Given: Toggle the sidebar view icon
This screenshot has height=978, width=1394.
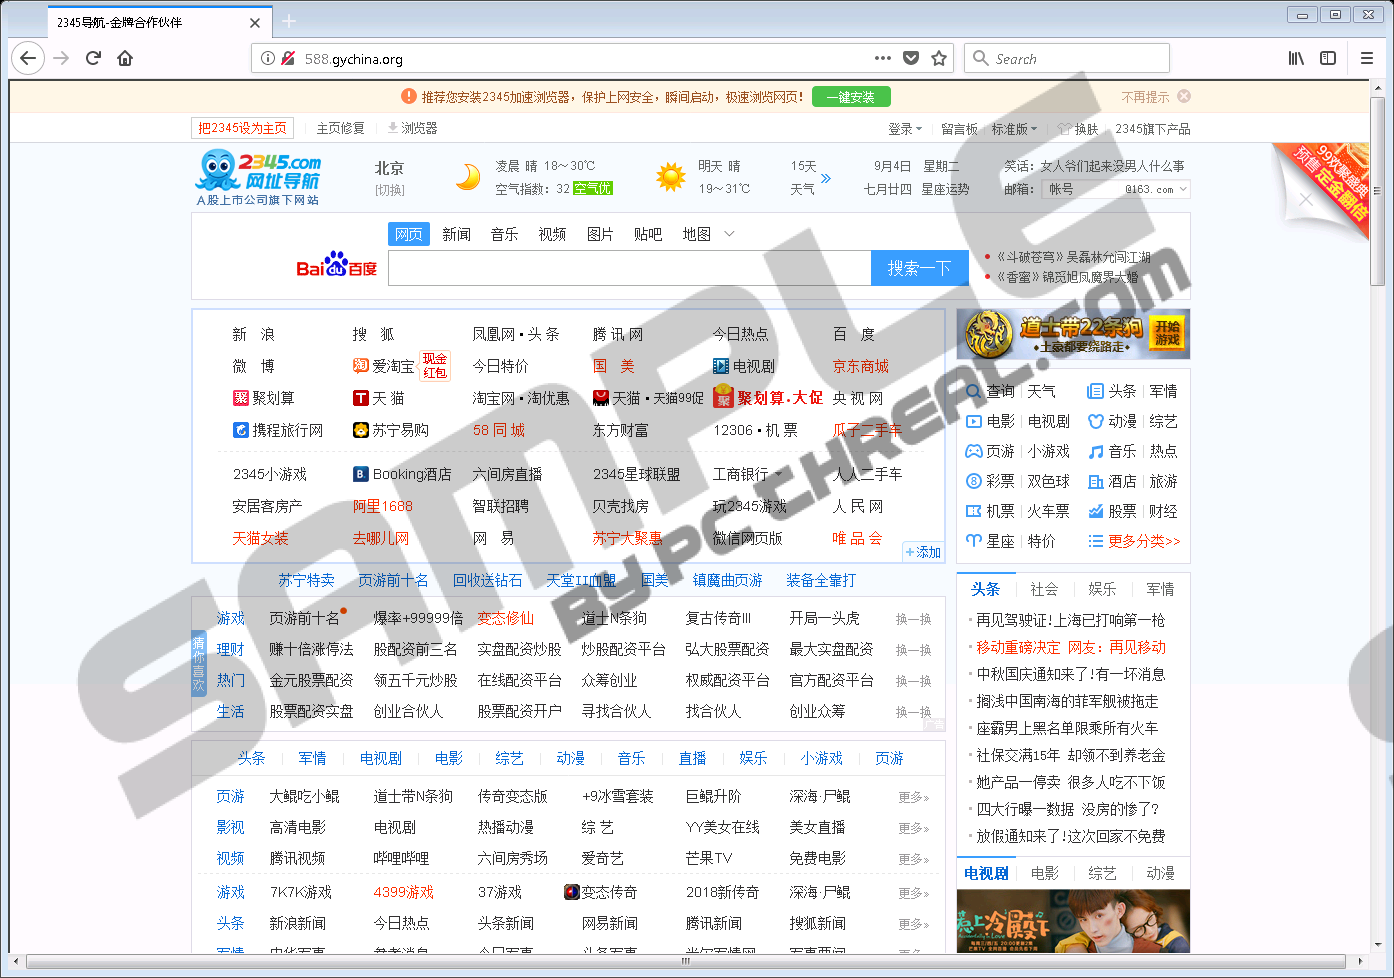Looking at the screenshot, I should 1328,58.
